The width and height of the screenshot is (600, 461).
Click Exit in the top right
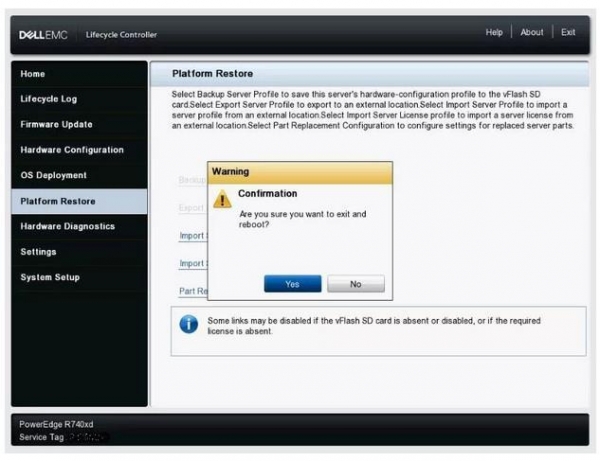point(568,32)
